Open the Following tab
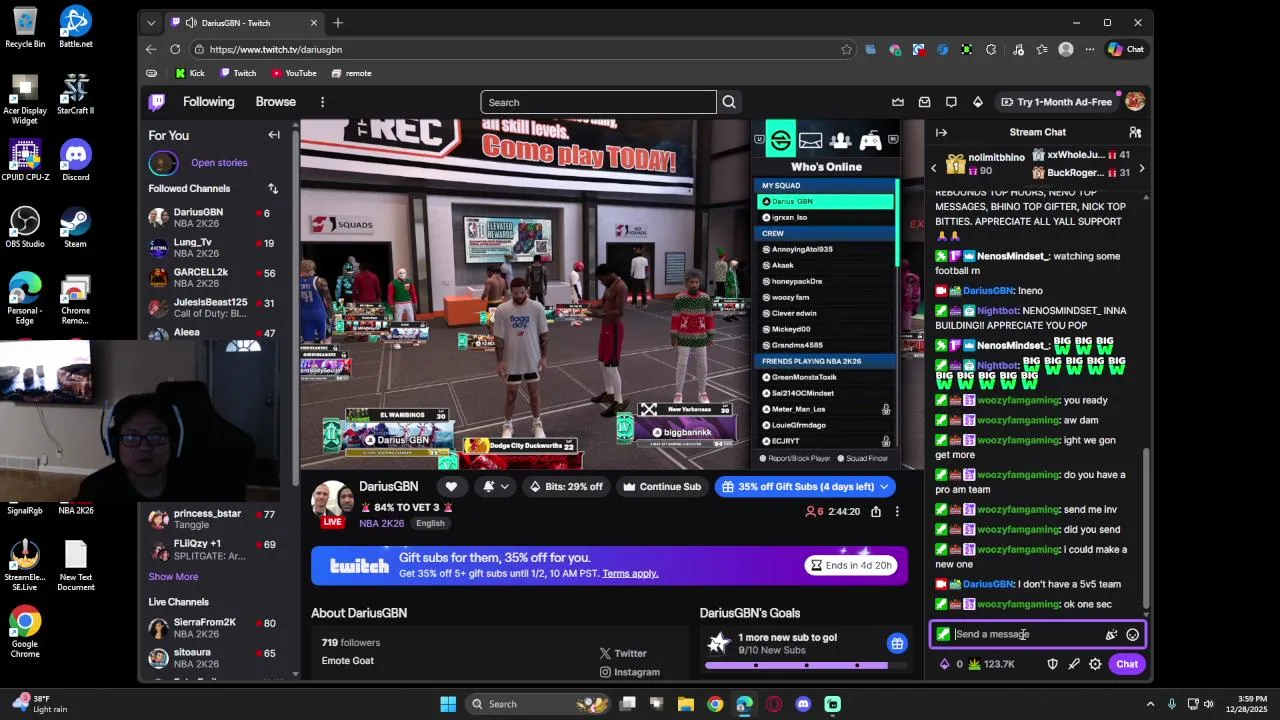This screenshot has height=720, width=1280. [x=208, y=102]
